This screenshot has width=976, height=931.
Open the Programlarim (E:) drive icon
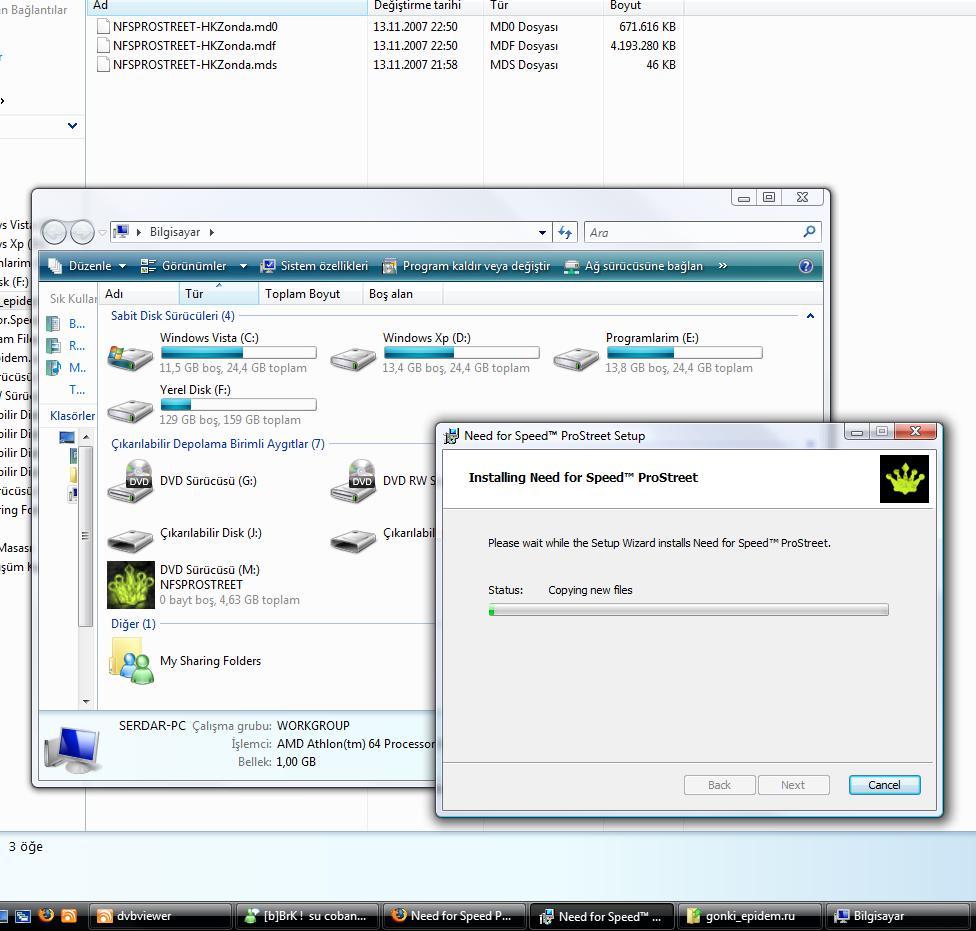coord(576,358)
